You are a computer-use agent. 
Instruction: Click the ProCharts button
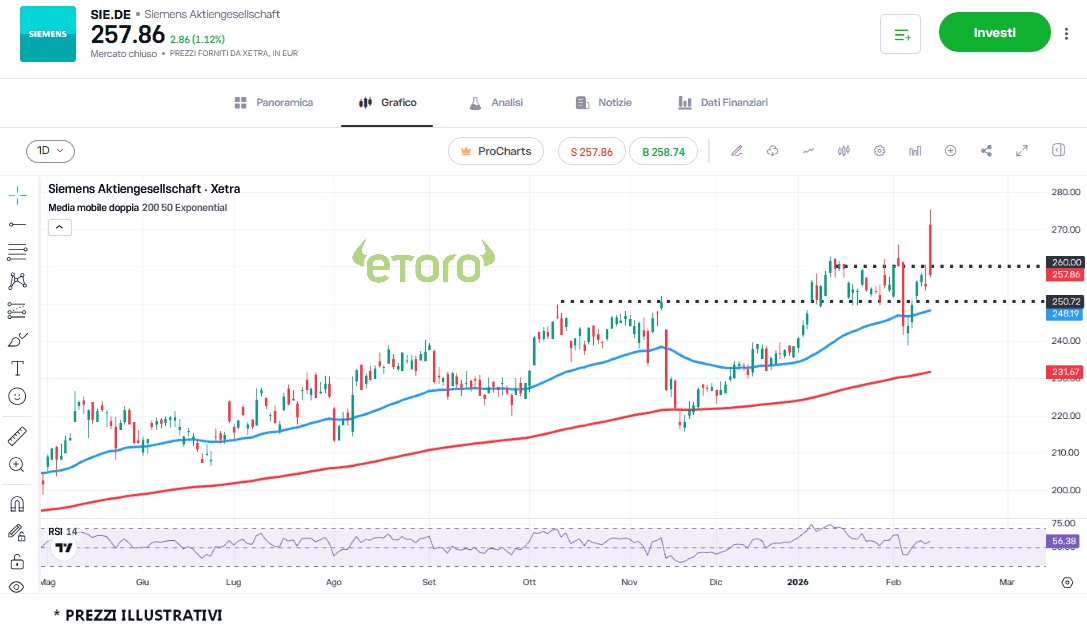[x=496, y=151]
